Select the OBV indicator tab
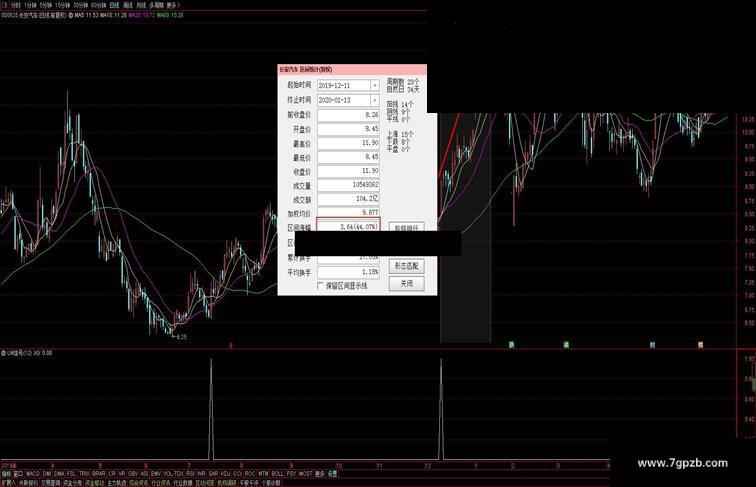 pos(133,473)
